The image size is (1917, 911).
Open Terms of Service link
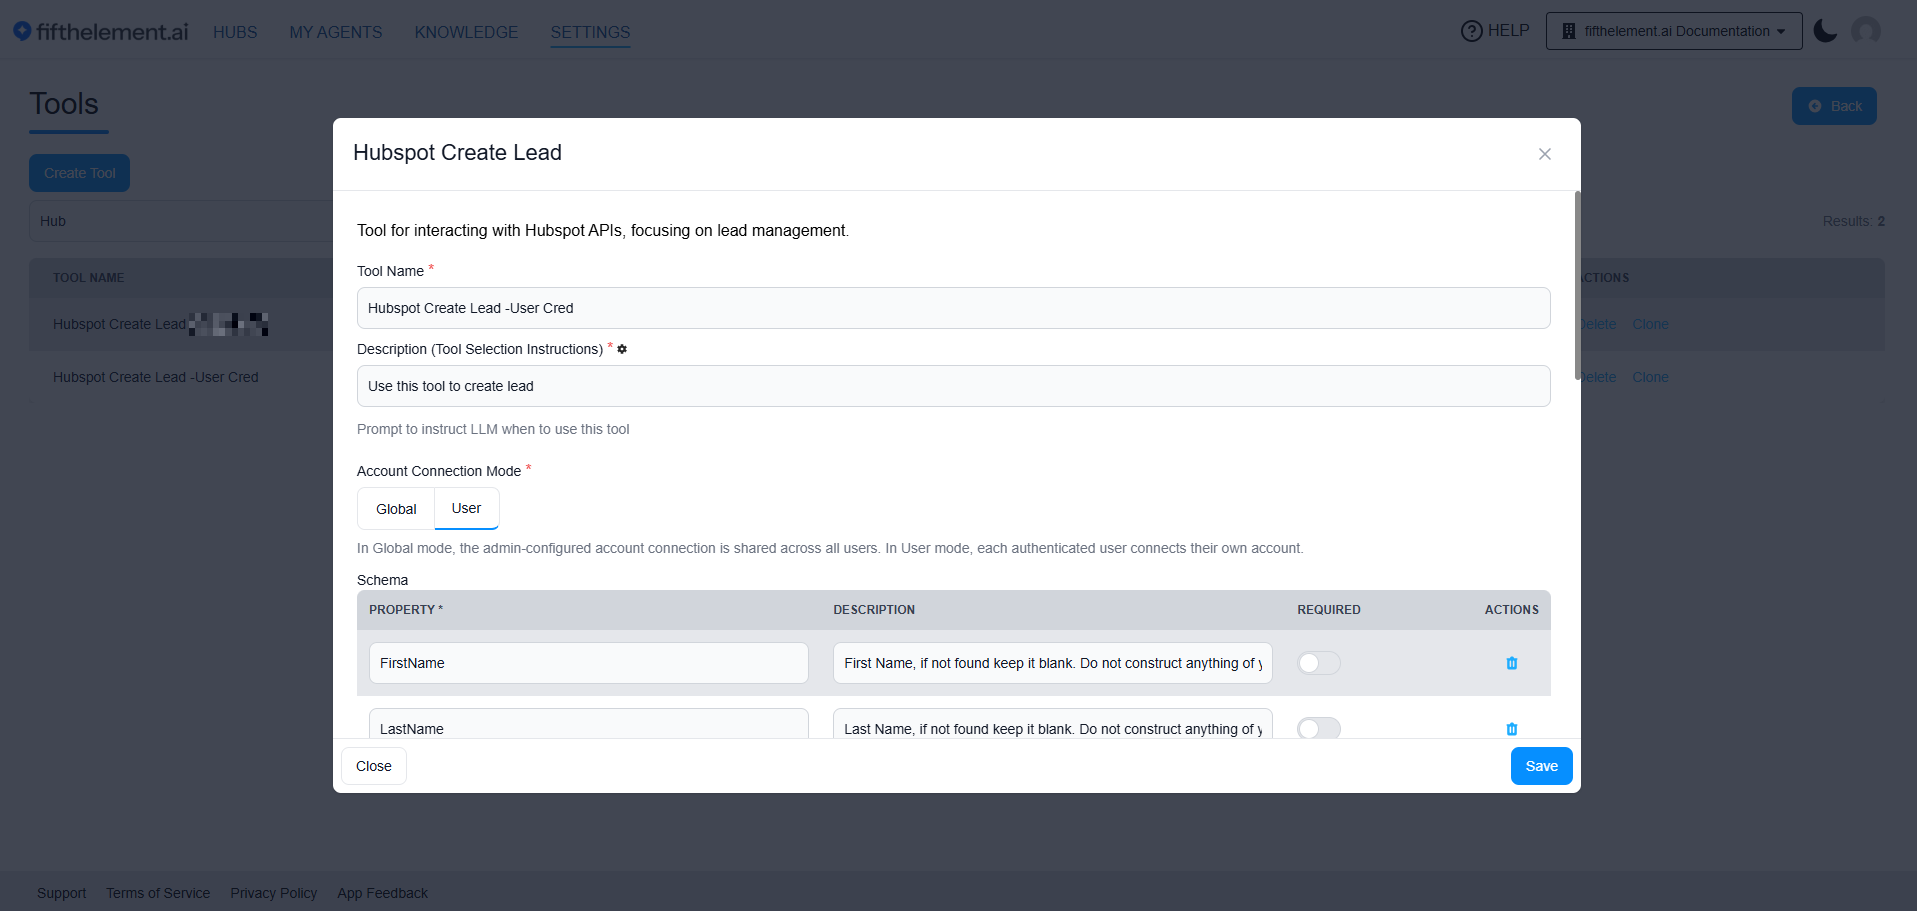pyautogui.click(x=158, y=893)
